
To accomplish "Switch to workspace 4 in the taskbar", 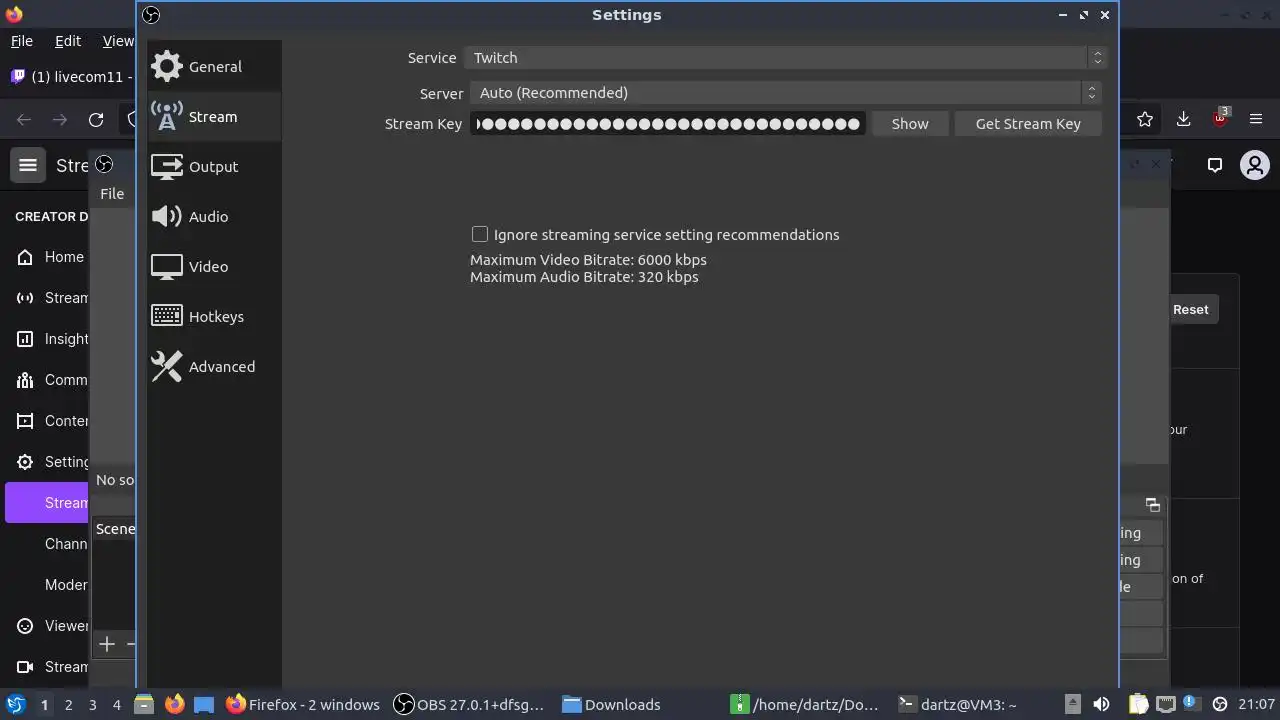I will coord(116,705).
